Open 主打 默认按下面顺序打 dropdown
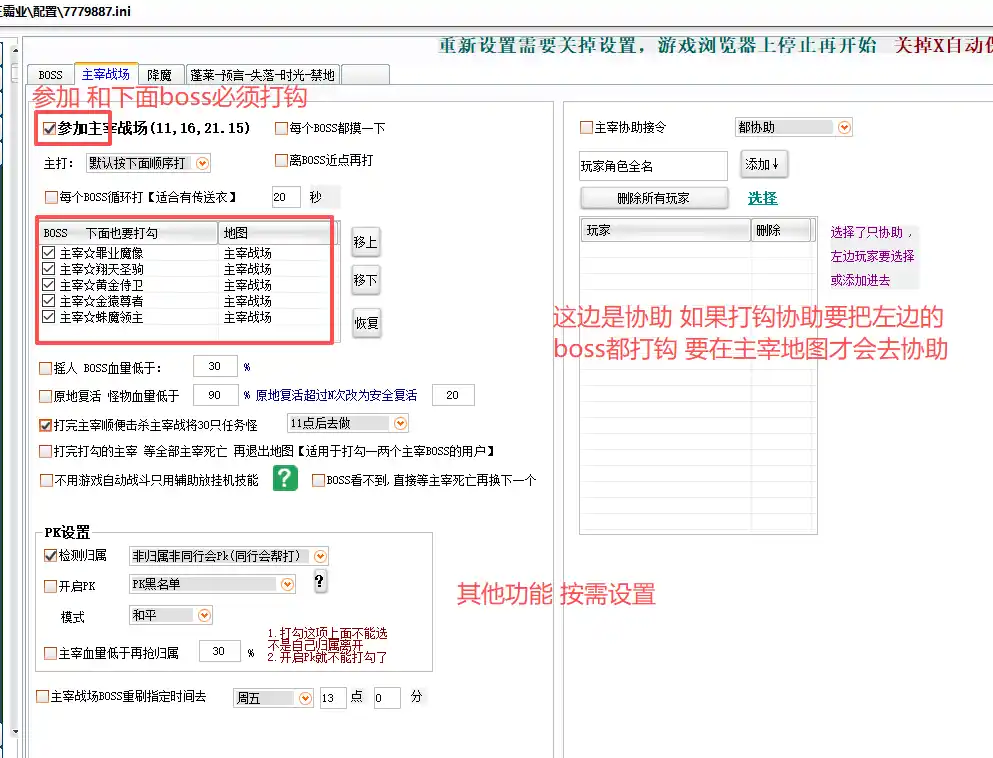Screen dimensions: 993x758 pos(202,163)
